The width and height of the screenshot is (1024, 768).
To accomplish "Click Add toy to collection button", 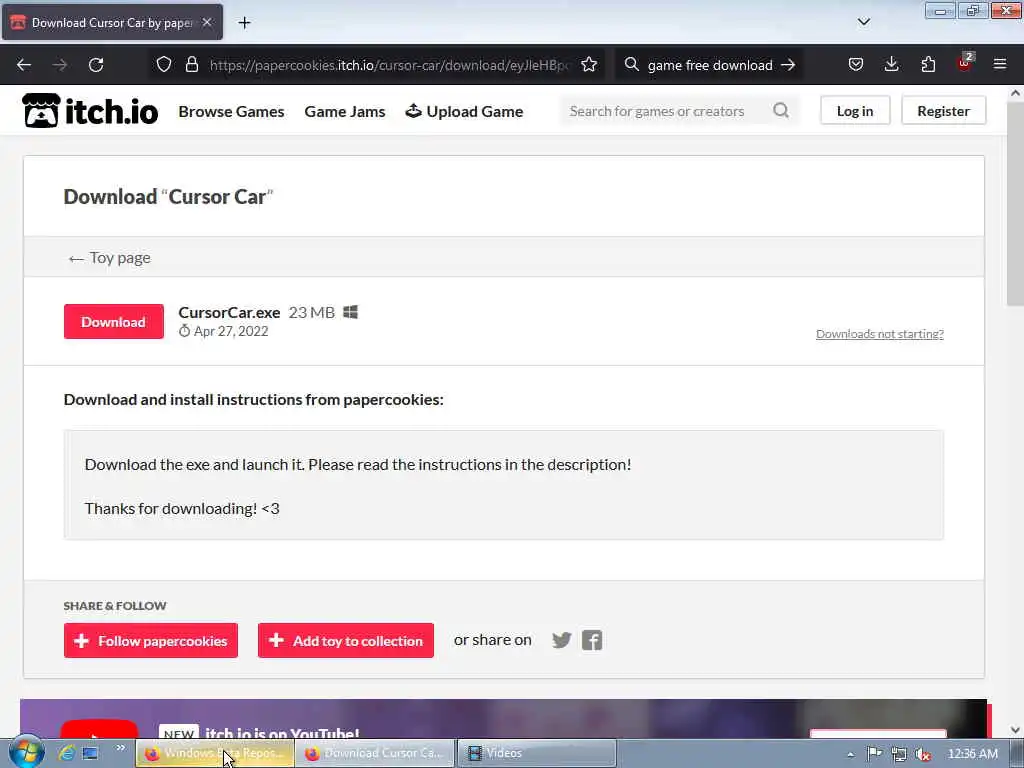I will click(x=345, y=641).
